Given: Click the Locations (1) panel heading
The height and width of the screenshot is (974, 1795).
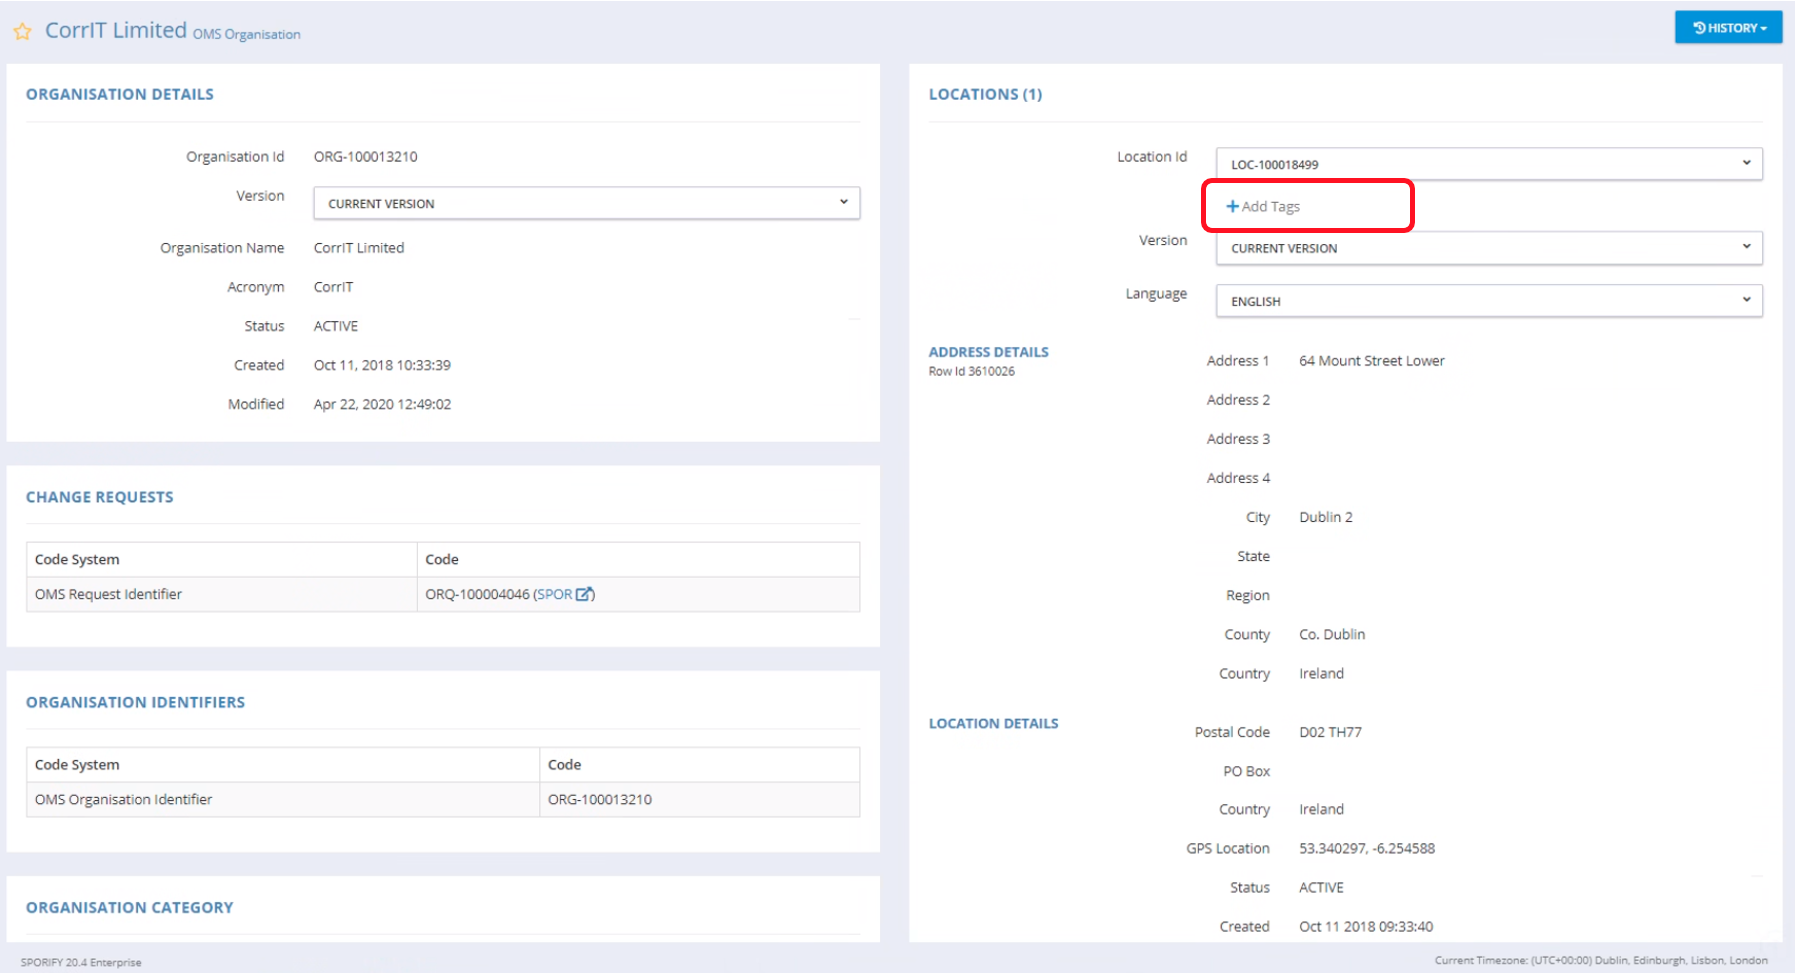Looking at the screenshot, I should pyautogui.click(x=985, y=94).
